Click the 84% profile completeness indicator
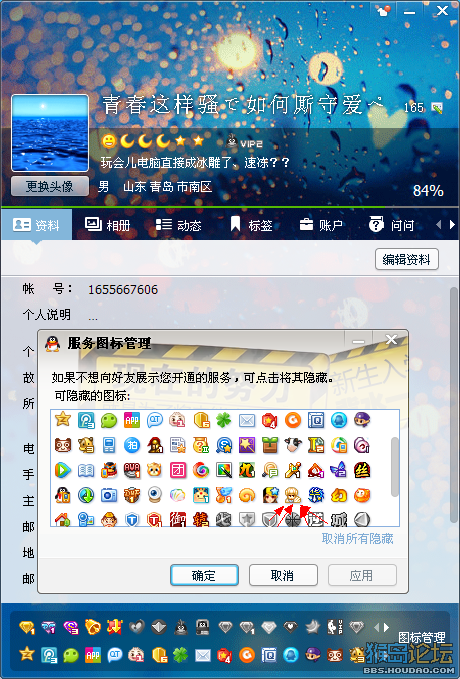The image size is (460, 679). [428, 191]
